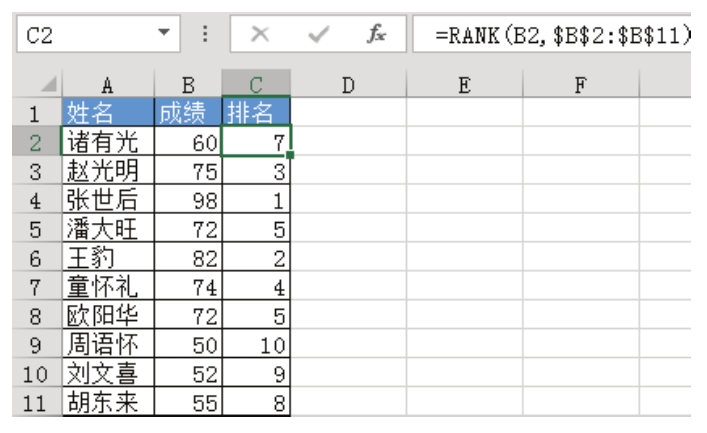Click the rank cell showing 10
The width and height of the screenshot is (707, 433).
point(256,347)
